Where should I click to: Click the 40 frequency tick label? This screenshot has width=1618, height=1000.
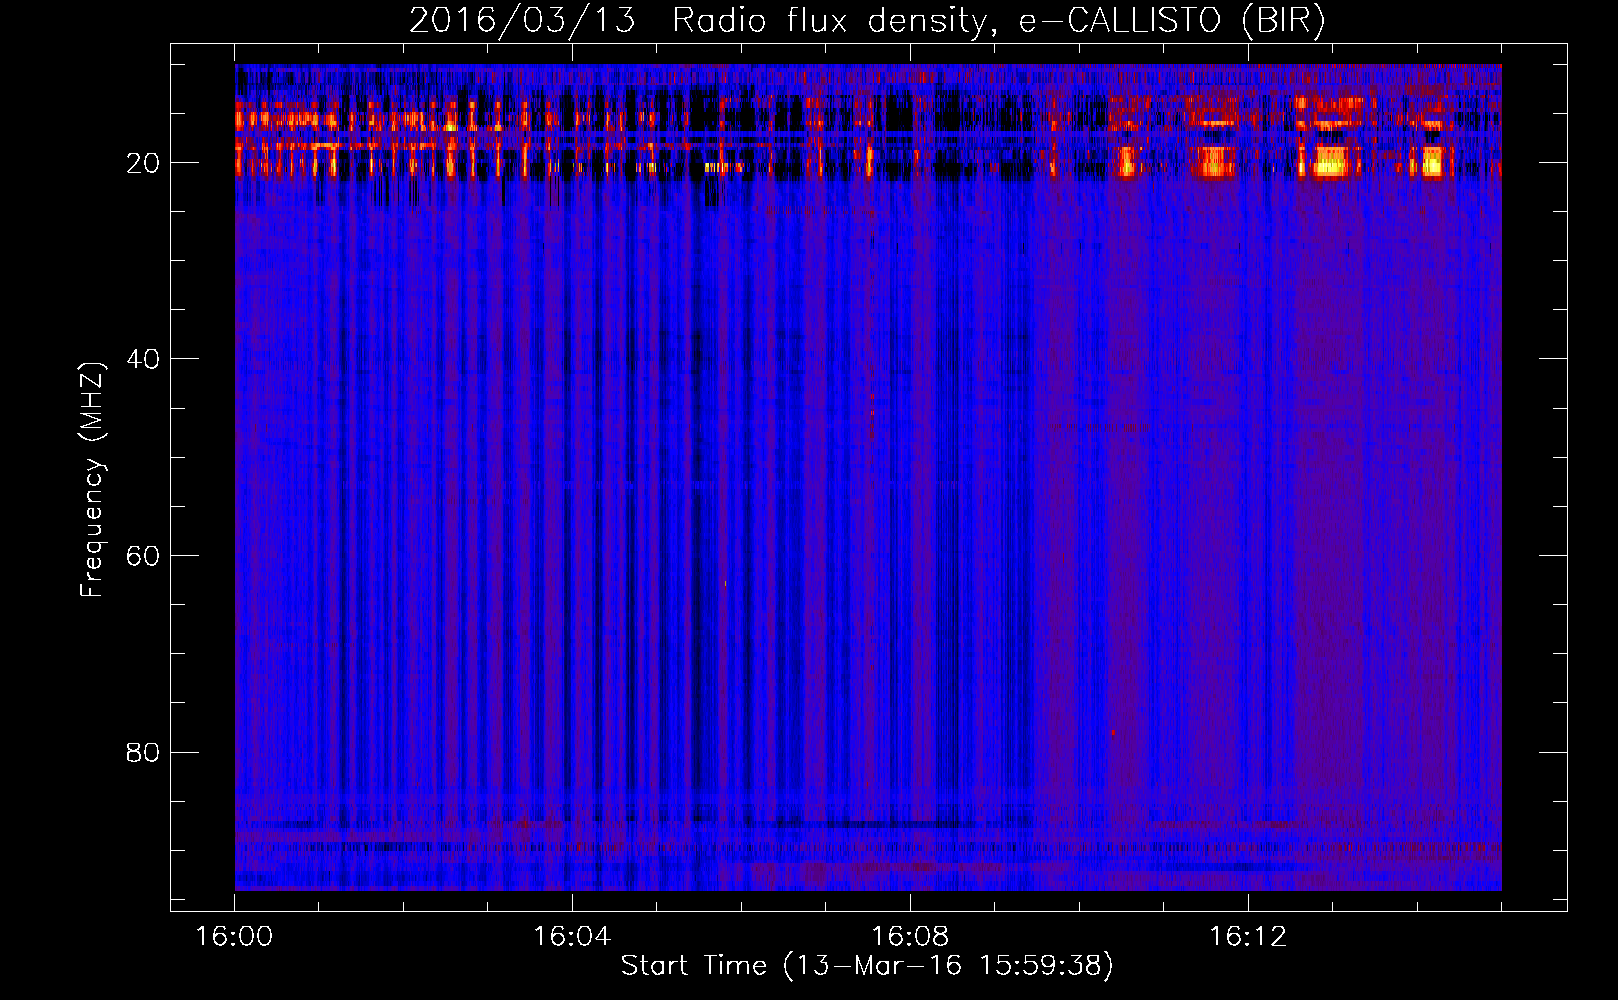tap(143, 359)
